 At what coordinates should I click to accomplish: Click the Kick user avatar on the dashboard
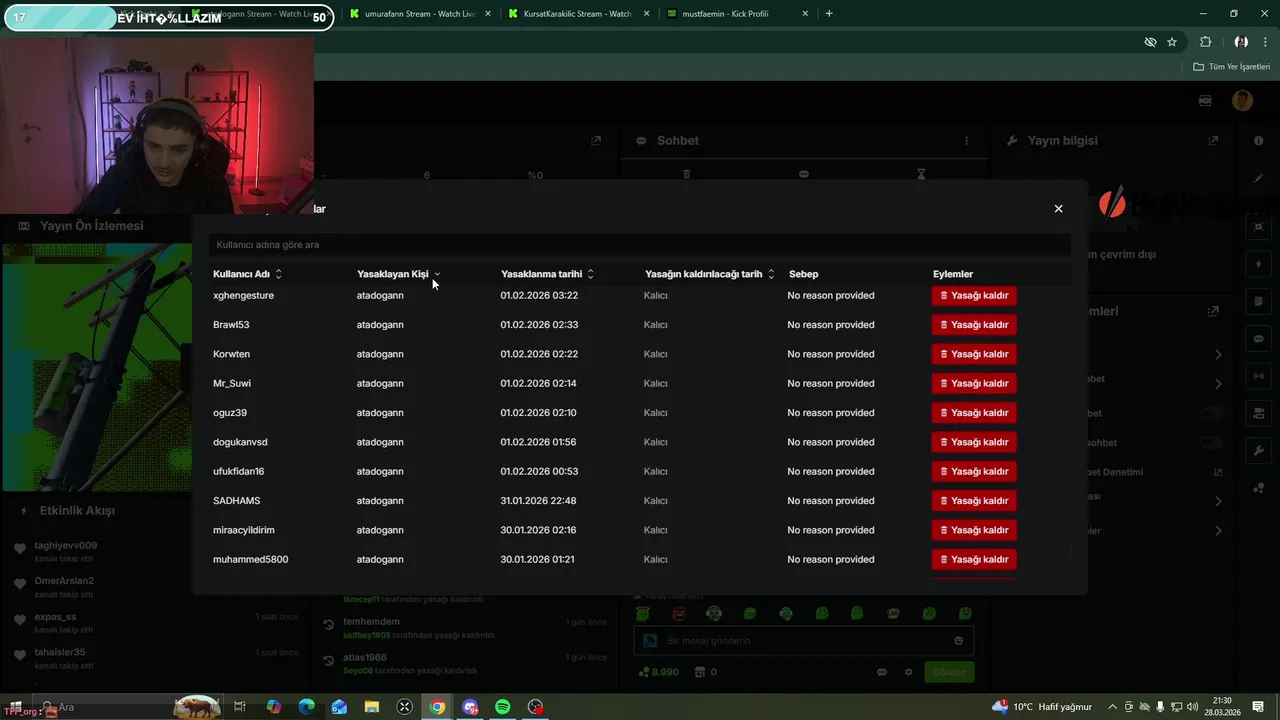click(1242, 100)
